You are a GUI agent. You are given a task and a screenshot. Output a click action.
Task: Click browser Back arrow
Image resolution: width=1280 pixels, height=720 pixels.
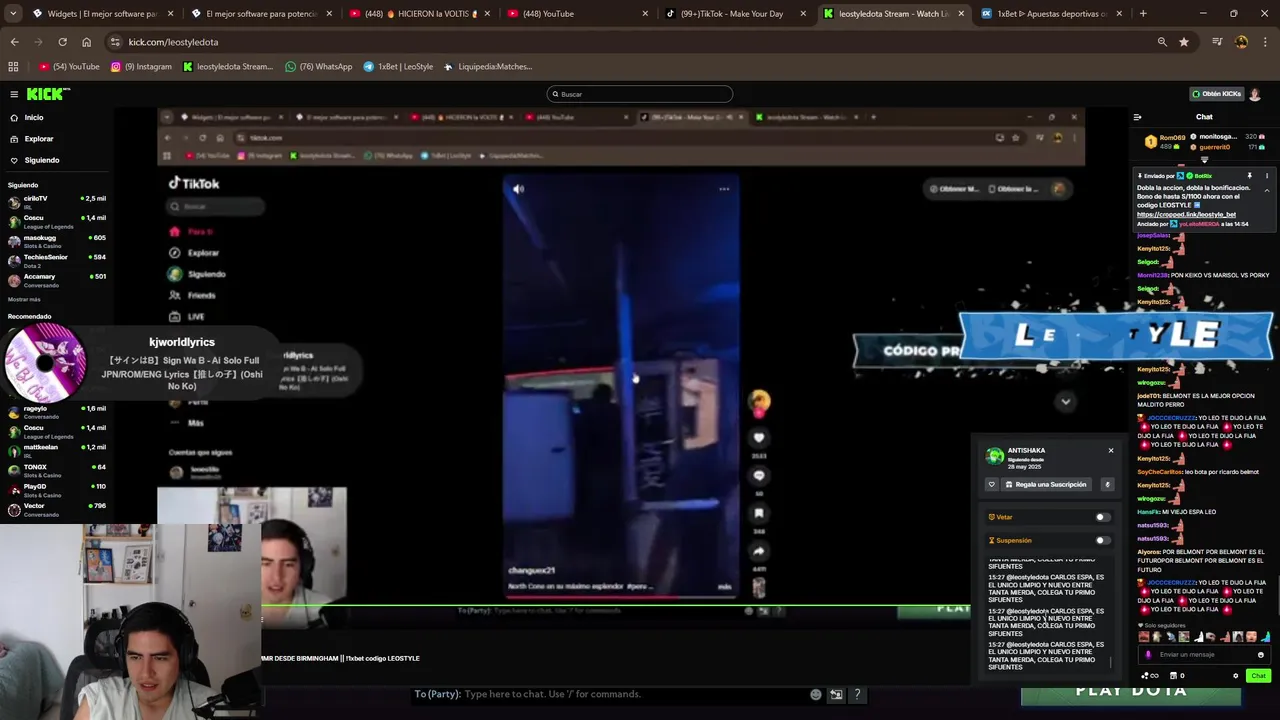tap(14, 42)
